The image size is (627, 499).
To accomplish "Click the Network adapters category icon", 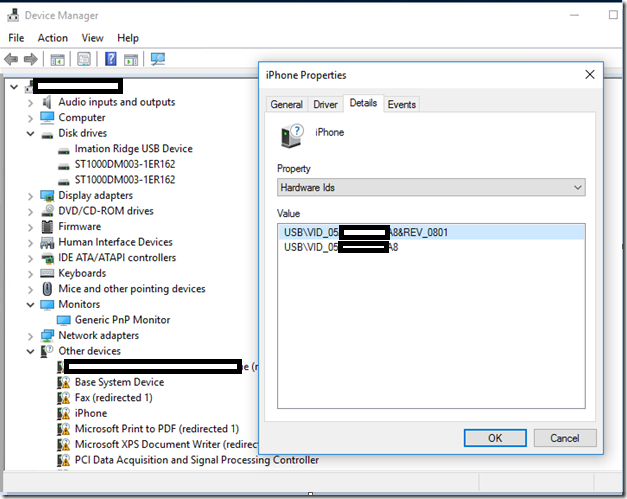I will coord(47,336).
